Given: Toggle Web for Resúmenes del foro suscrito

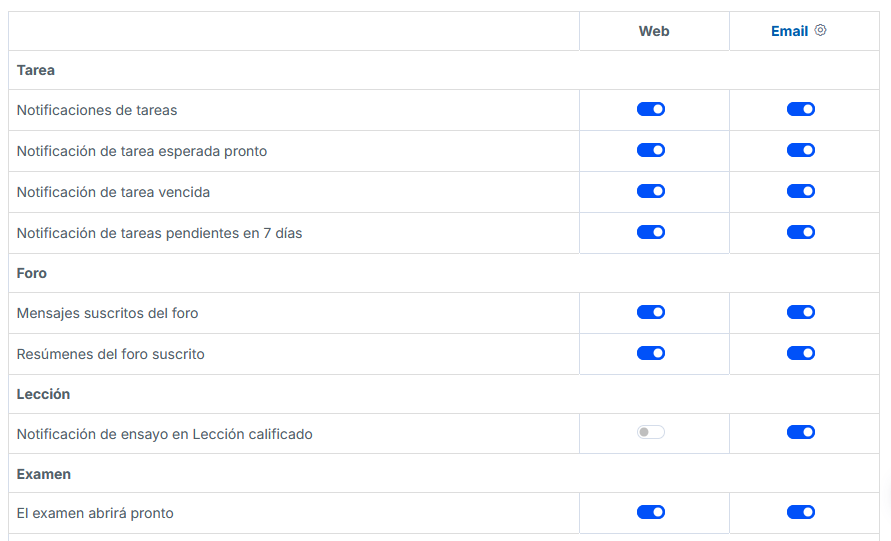Looking at the screenshot, I should coord(651,353).
